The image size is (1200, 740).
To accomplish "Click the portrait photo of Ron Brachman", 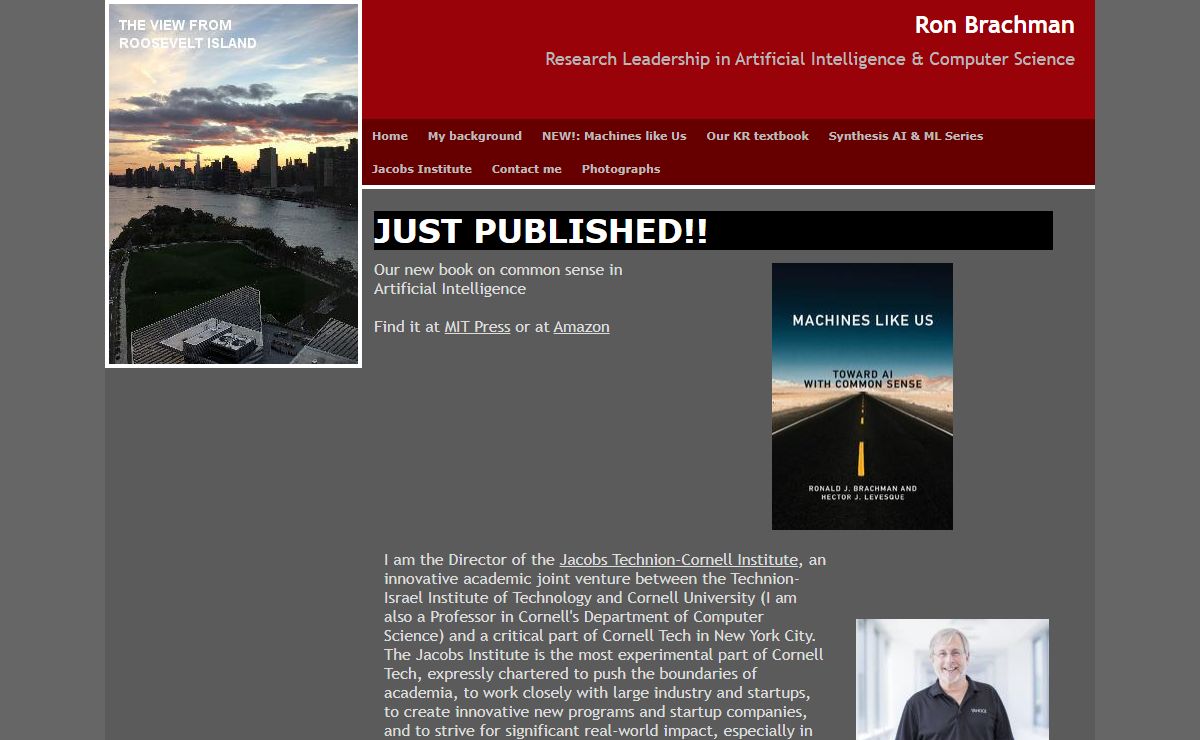I will point(952,679).
